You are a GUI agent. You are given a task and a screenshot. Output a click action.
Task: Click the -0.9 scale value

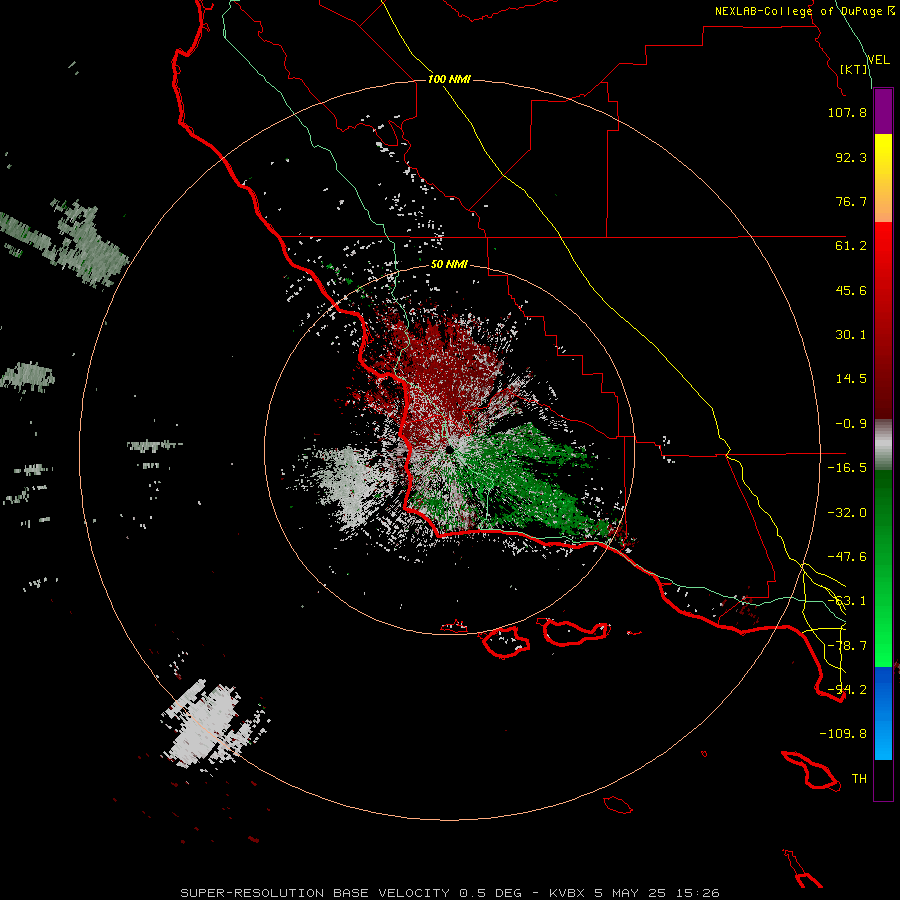pos(851,424)
